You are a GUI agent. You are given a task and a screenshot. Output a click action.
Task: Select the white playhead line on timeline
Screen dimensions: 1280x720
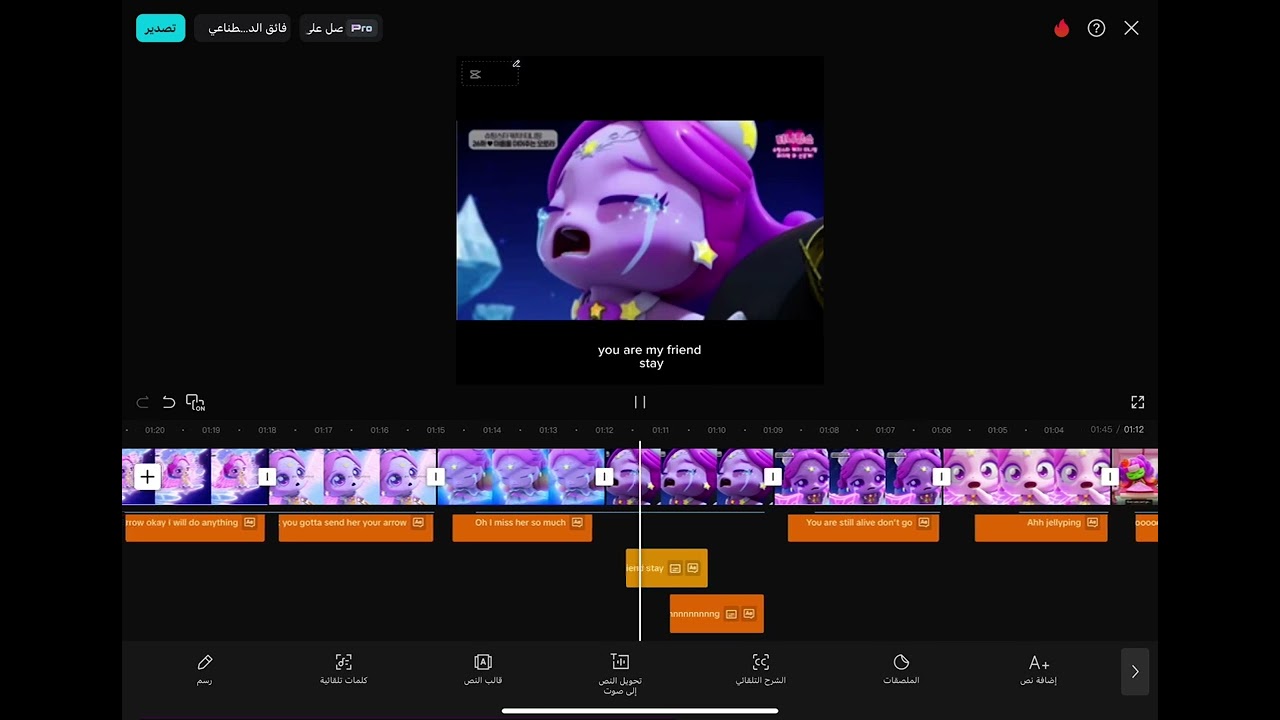[640, 540]
